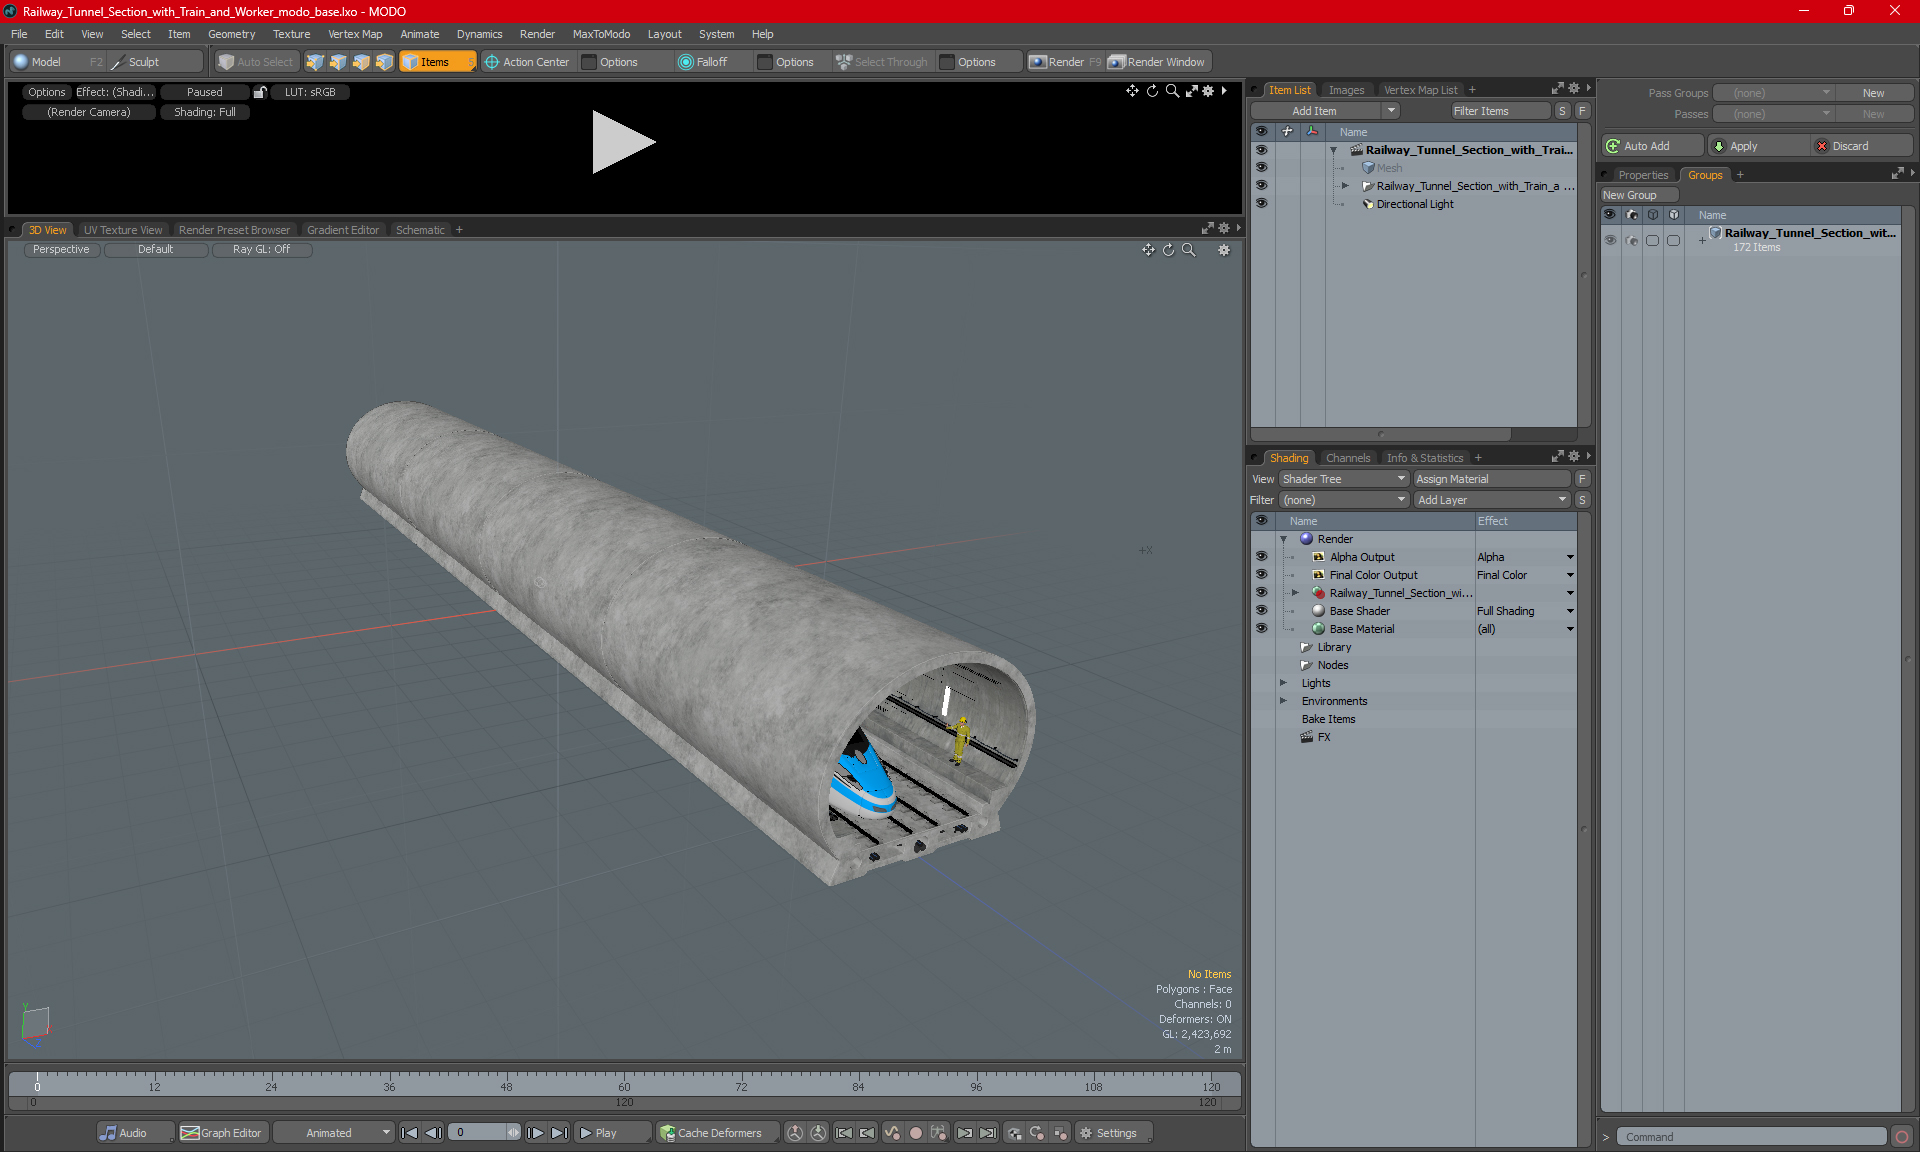Zoom the 3D viewport with magnifier icon
The width and height of the screenshot is (1920, 1152).
coord(1188,250)
